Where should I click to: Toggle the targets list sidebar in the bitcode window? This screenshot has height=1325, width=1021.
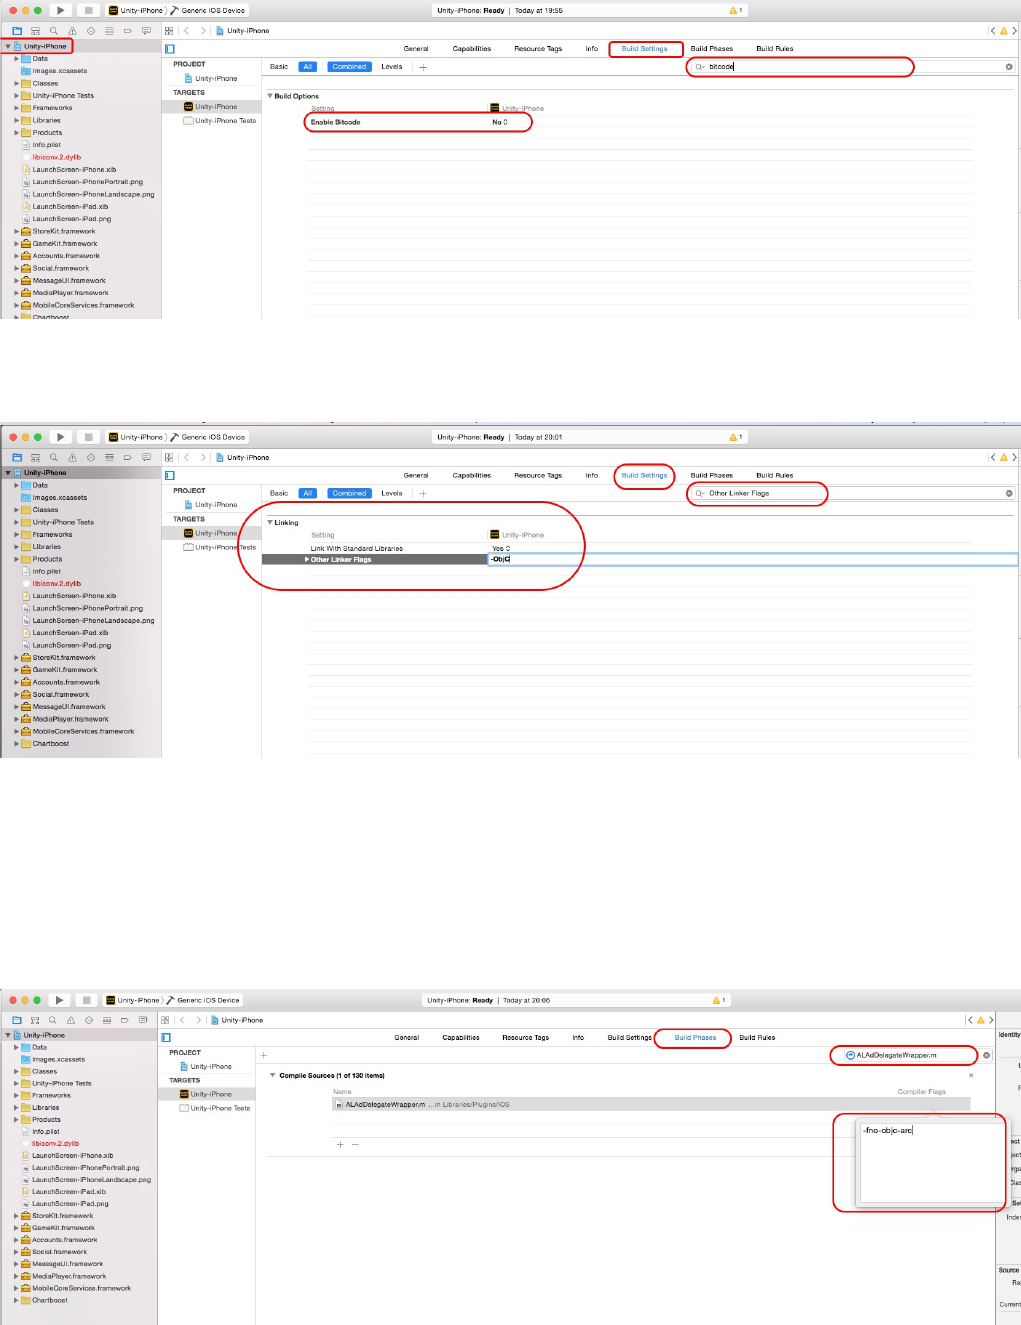pyautogui.click(x=170, y=49)
